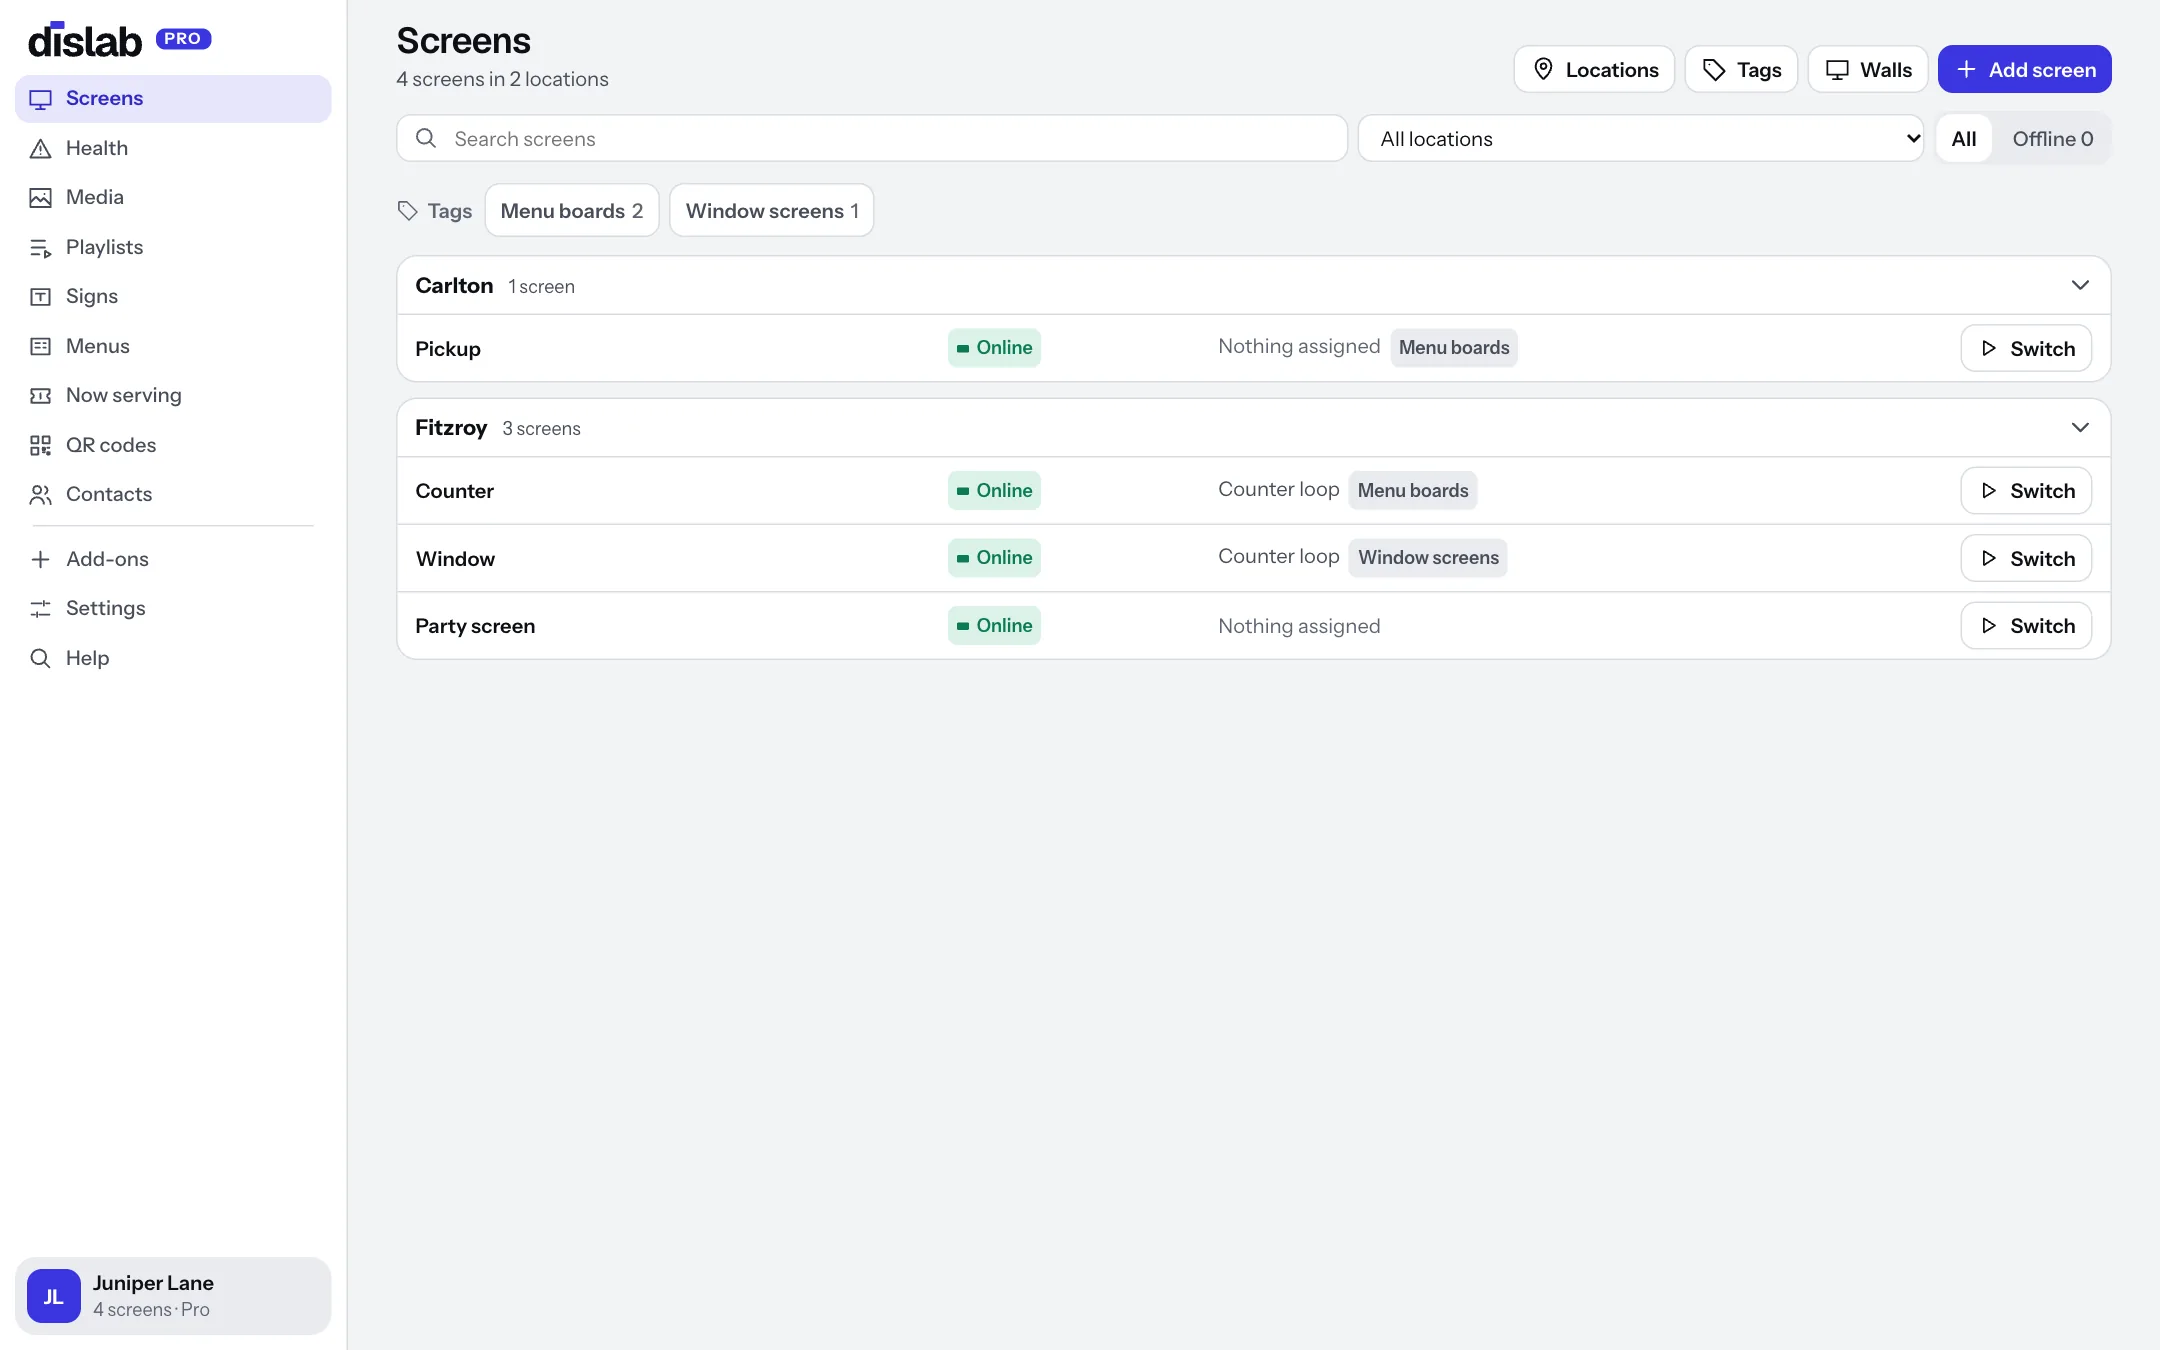Click the tag icon beside Tags label
Screen dimensions: 2160x1350
pos(407,211)
